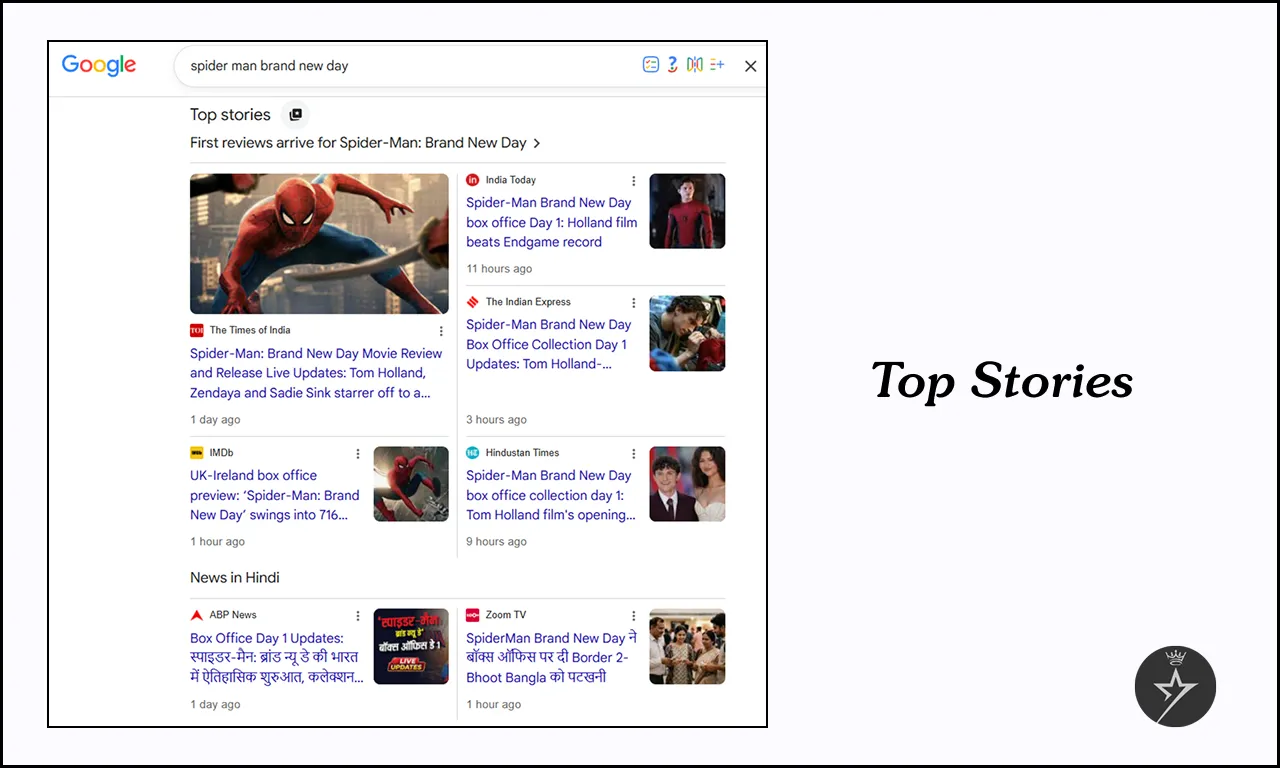Click the '11 hours ago' timestamp

[499, 269]
